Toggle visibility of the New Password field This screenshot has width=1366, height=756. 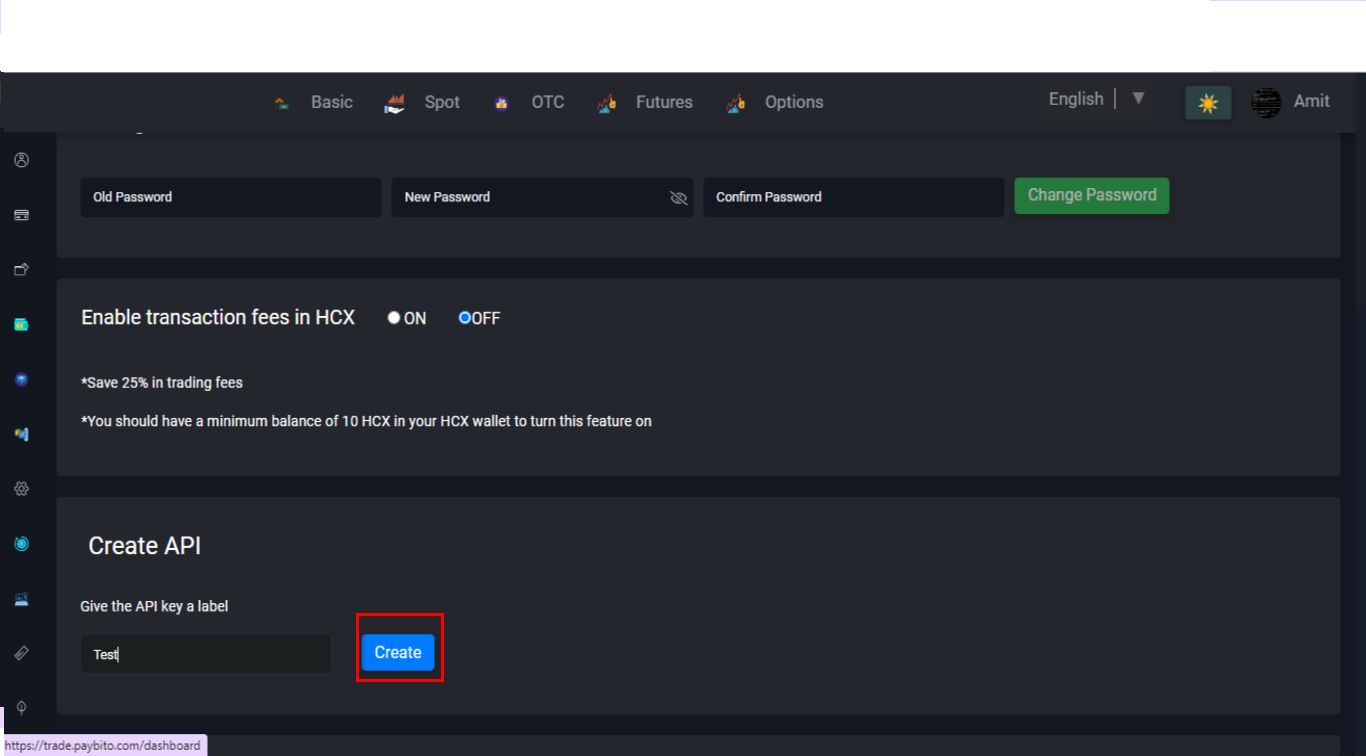click(679, 197)
